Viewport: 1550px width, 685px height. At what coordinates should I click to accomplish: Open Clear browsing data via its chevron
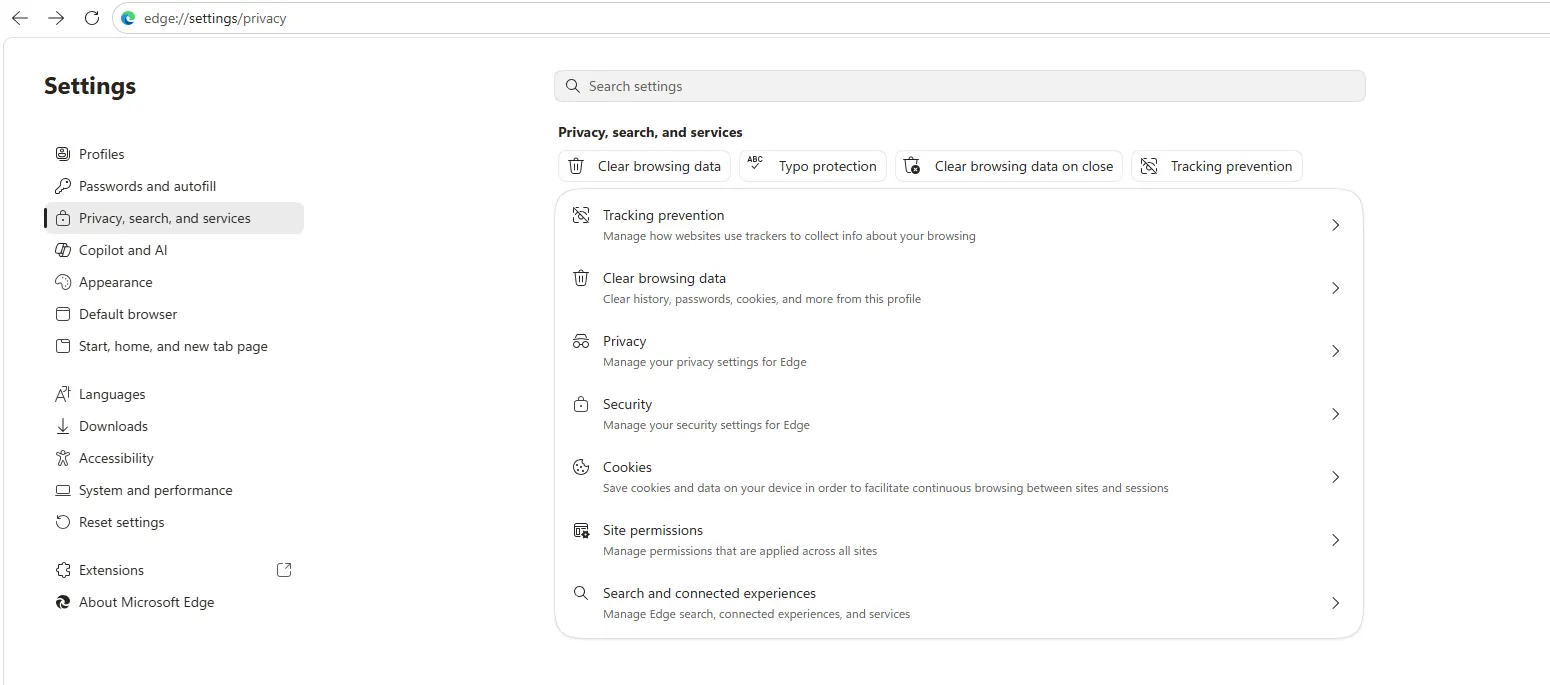(1335, 288)
